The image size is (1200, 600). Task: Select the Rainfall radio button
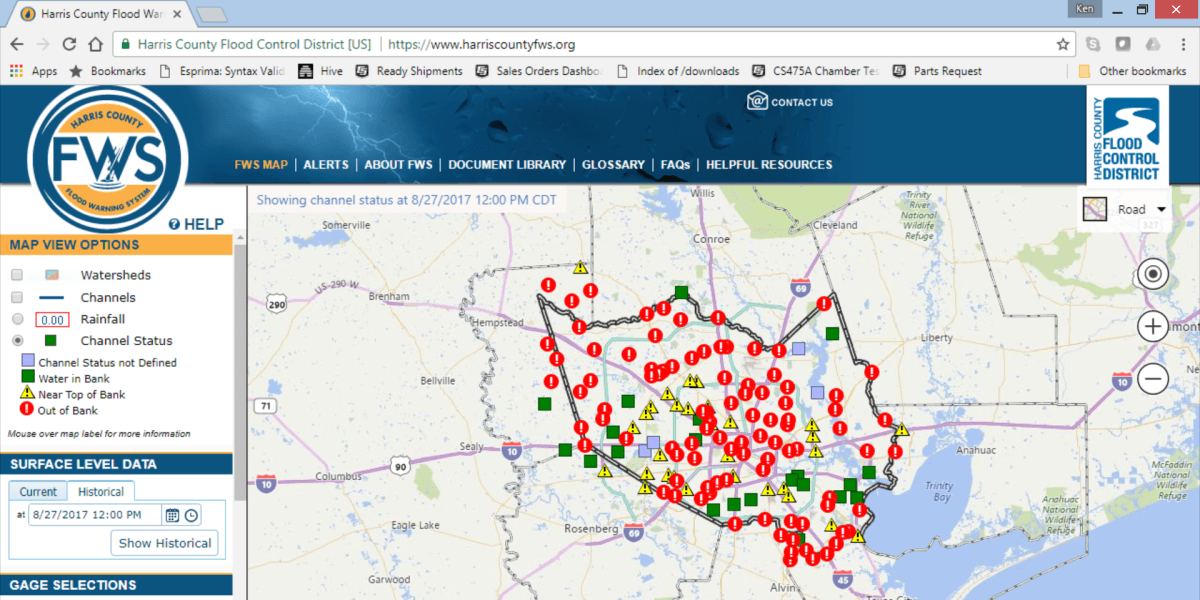(17, 319)
